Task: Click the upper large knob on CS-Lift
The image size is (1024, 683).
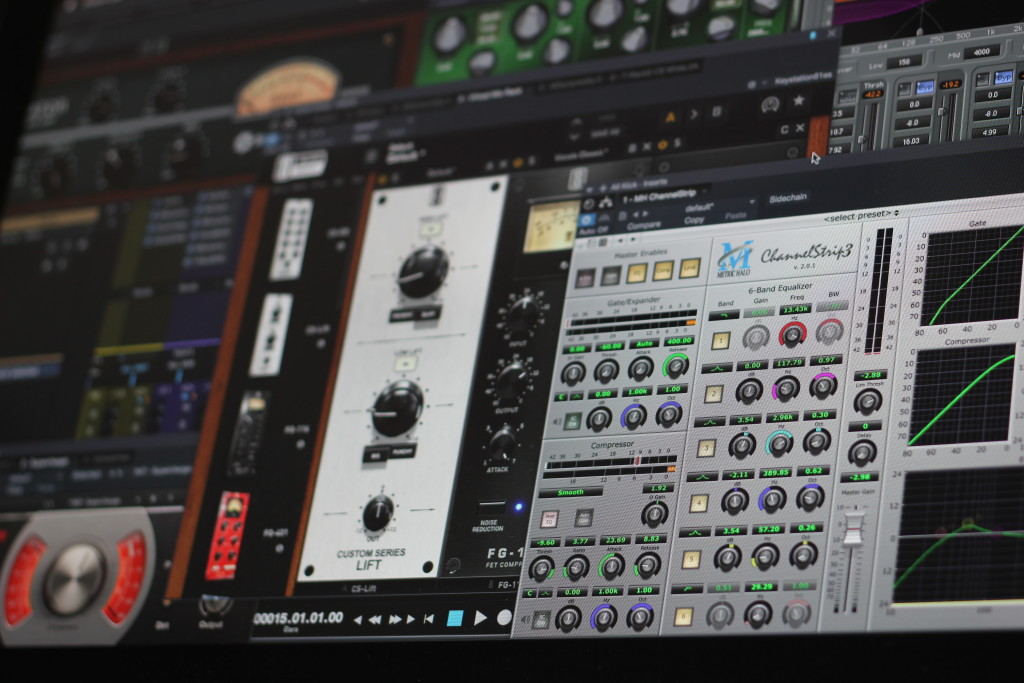Action: click(x=423, y=272)
